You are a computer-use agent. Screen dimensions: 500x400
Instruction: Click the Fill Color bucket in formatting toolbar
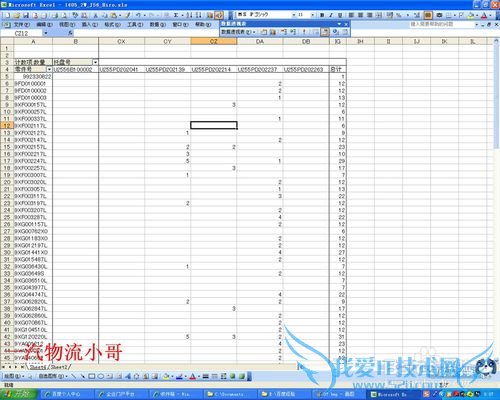(471, 15)
